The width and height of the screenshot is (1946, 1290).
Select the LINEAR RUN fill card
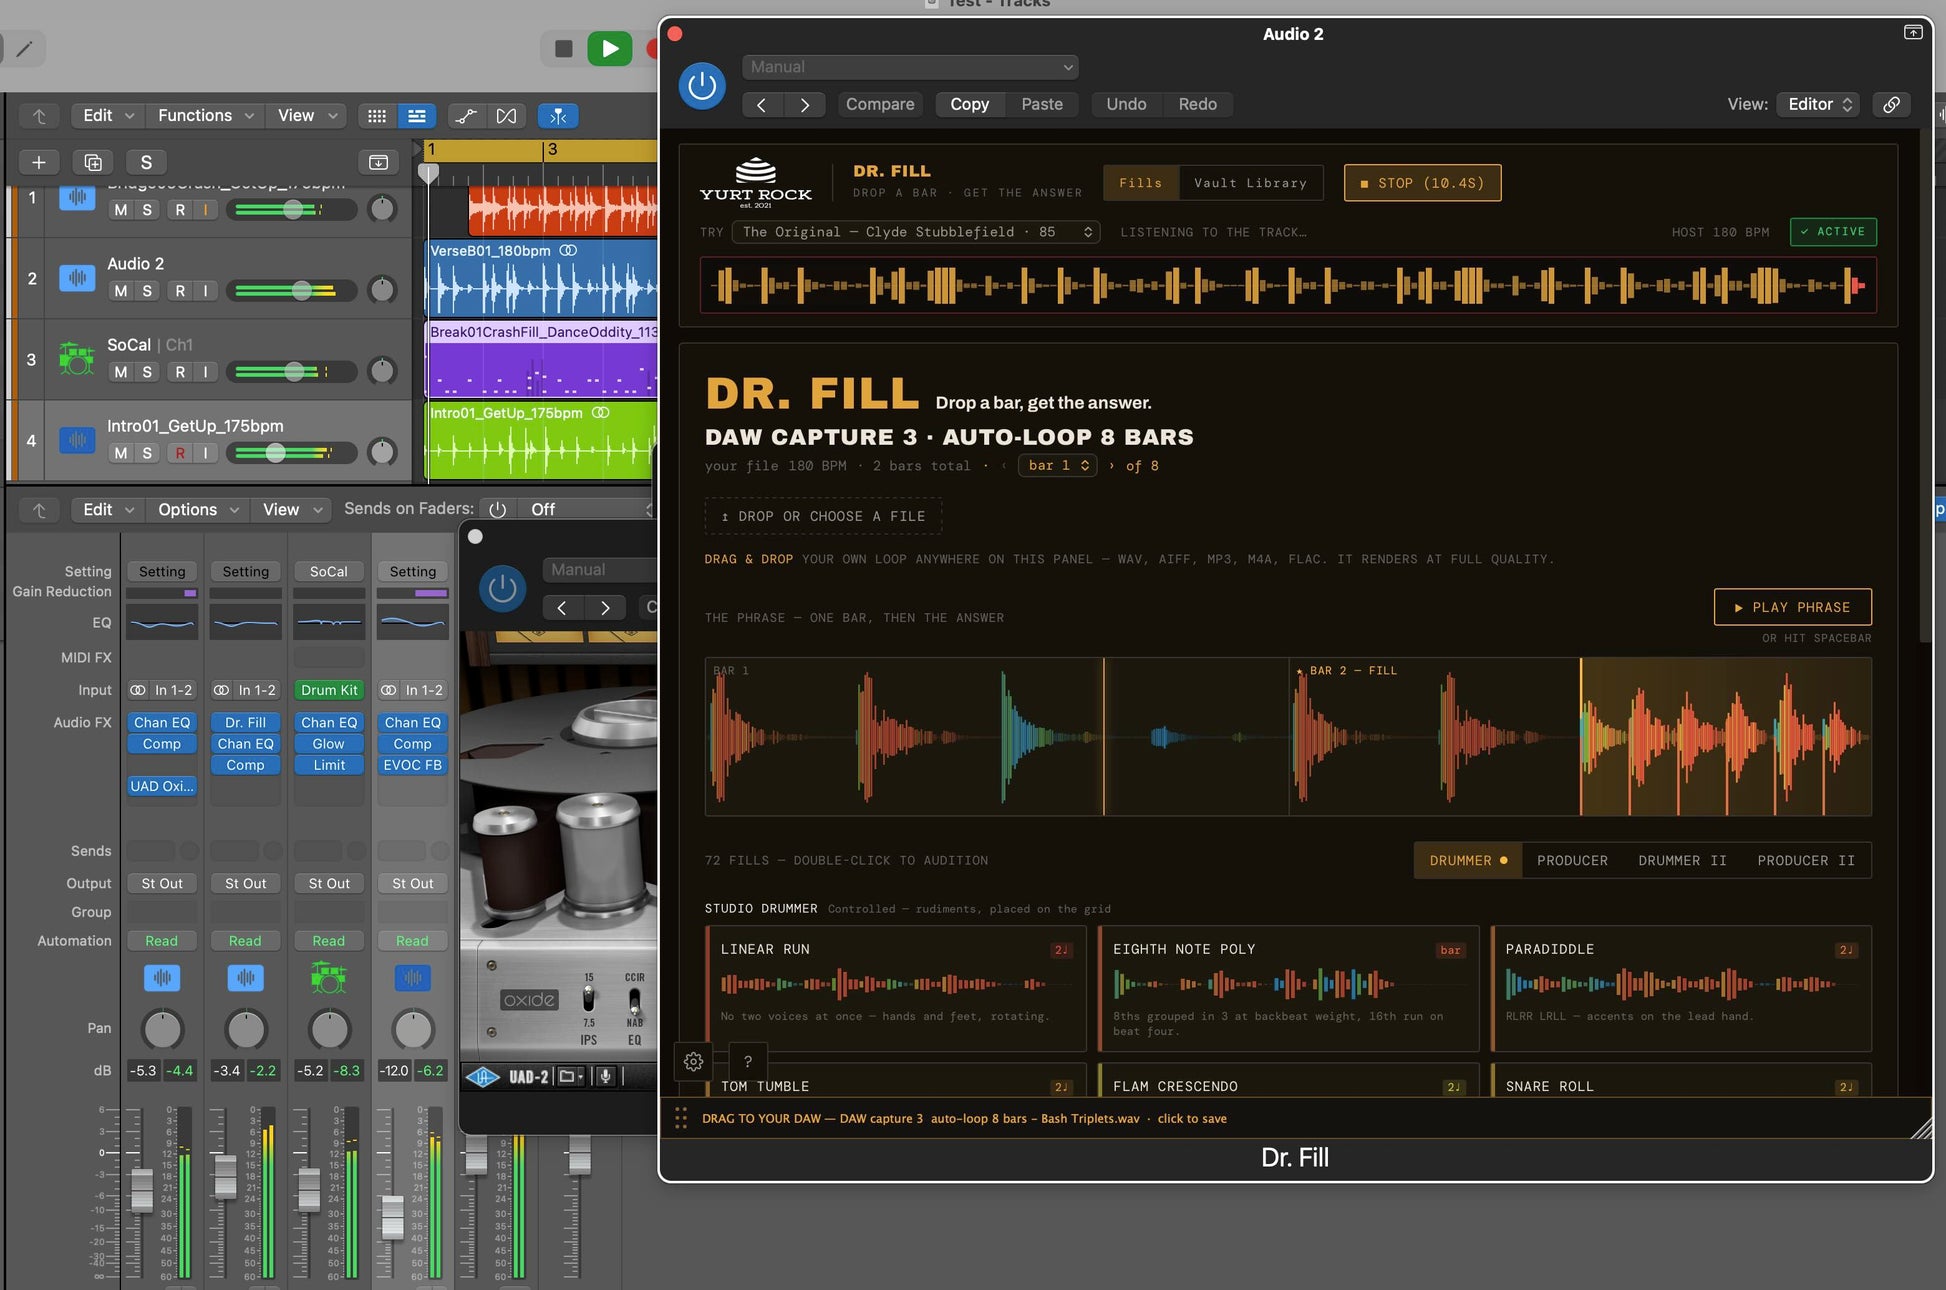(896, 988)
